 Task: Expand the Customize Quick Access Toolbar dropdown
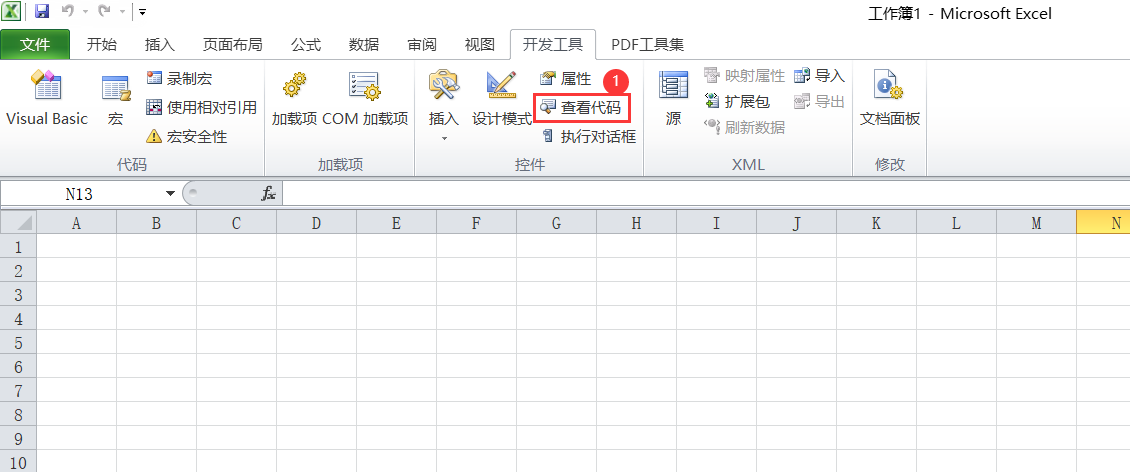pyautogui.click(x=143, y=12)
